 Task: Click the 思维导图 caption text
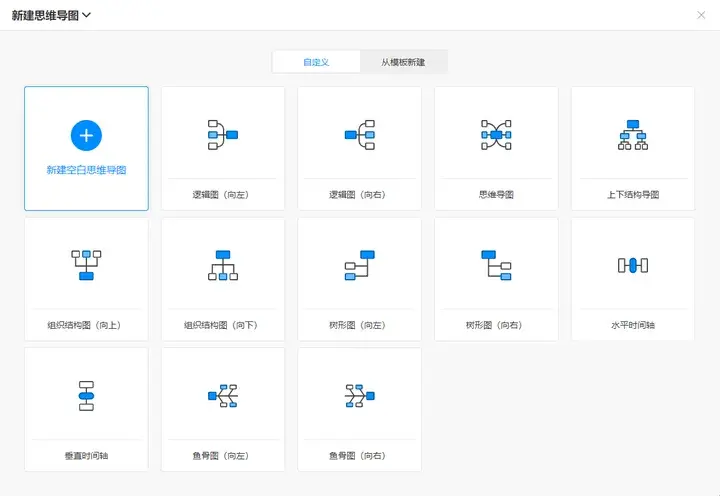496,195
